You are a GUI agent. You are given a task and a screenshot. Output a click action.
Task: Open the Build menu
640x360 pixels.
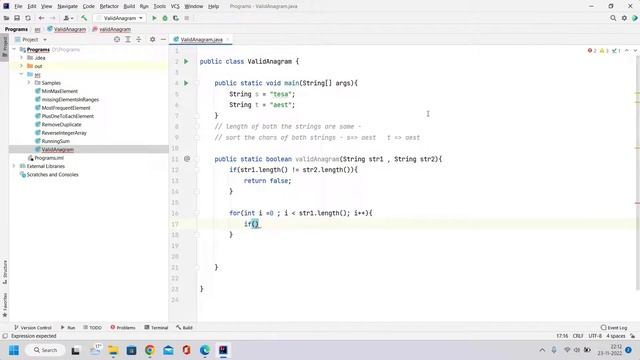(x=129, y=6)
